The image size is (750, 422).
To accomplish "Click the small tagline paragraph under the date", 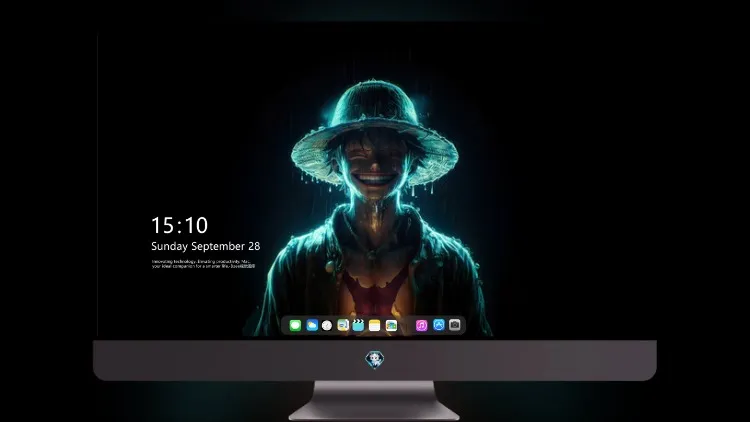I will pos(204,264).
